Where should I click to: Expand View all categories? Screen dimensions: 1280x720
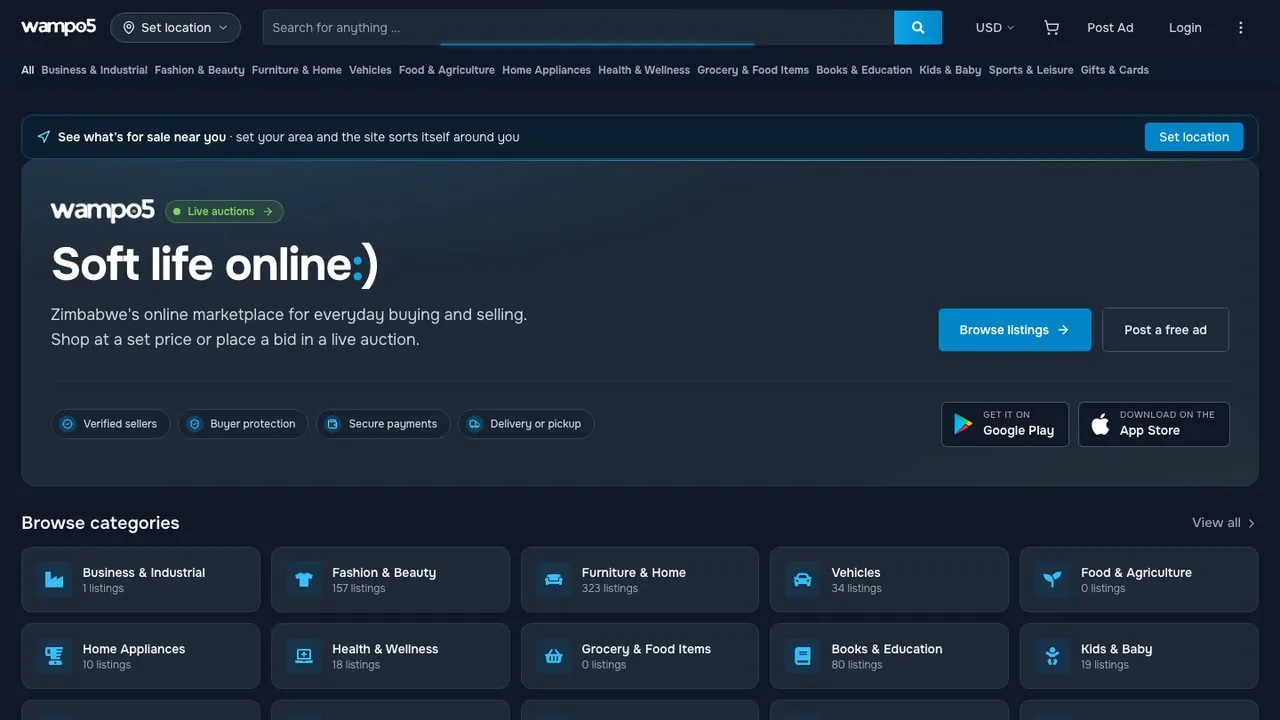(1224, 523)
